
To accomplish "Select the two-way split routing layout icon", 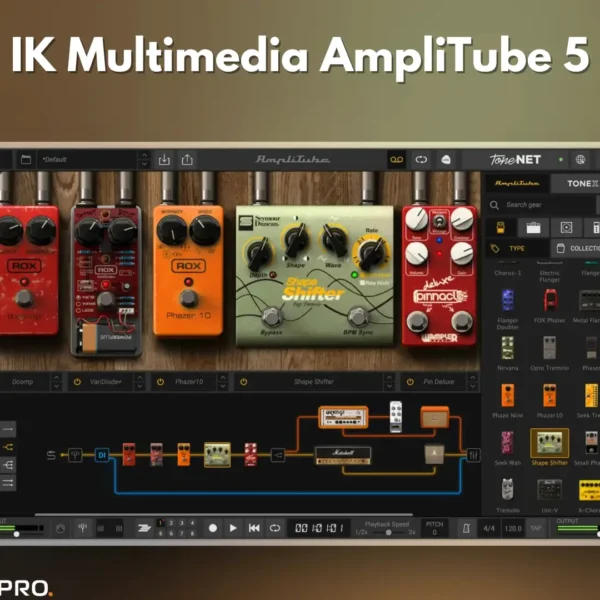I will pos(8,447).
